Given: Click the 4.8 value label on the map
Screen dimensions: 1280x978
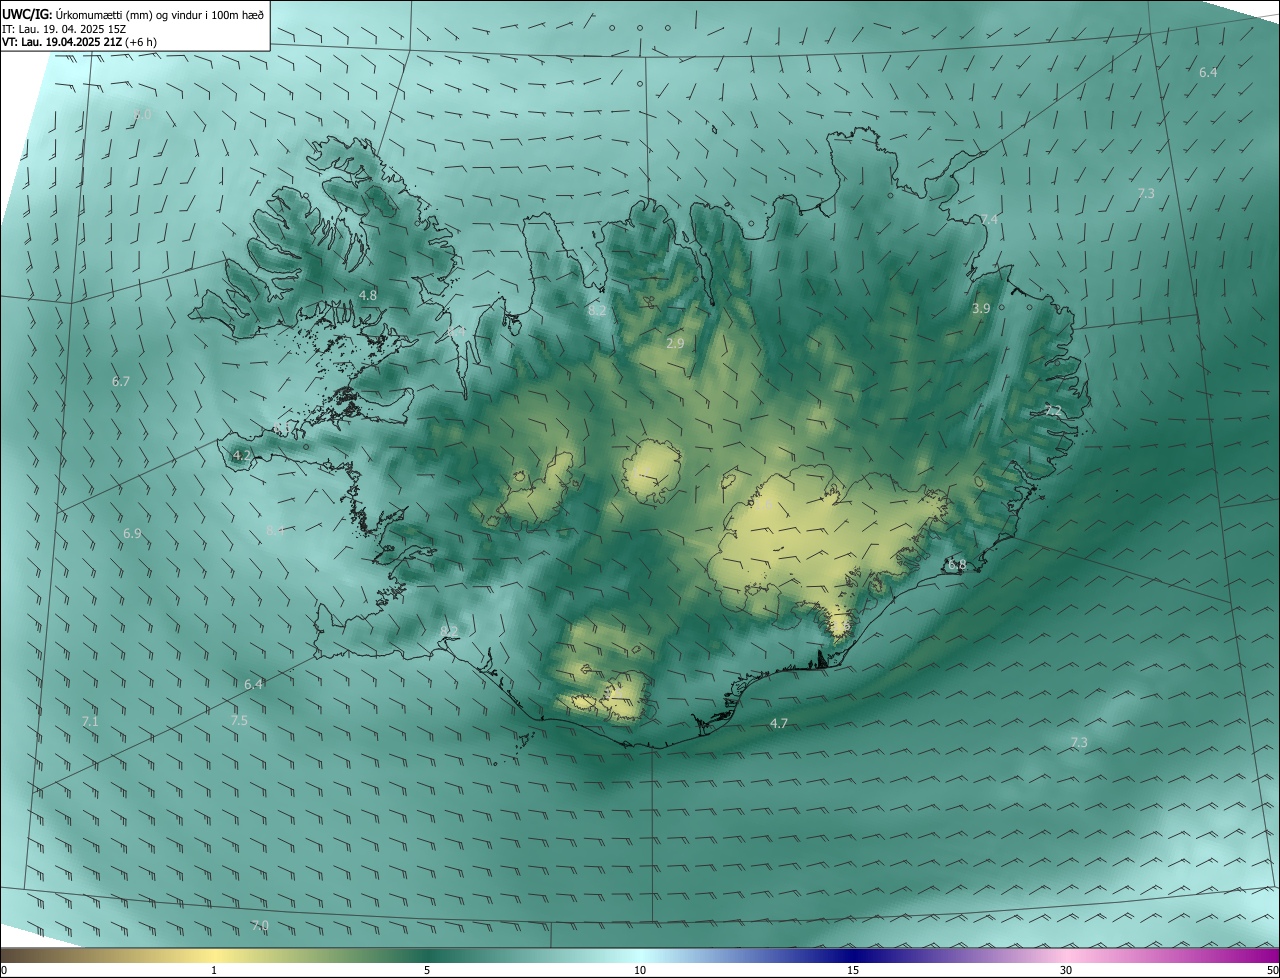Looking at the screenshot, I should pos(368,295).
